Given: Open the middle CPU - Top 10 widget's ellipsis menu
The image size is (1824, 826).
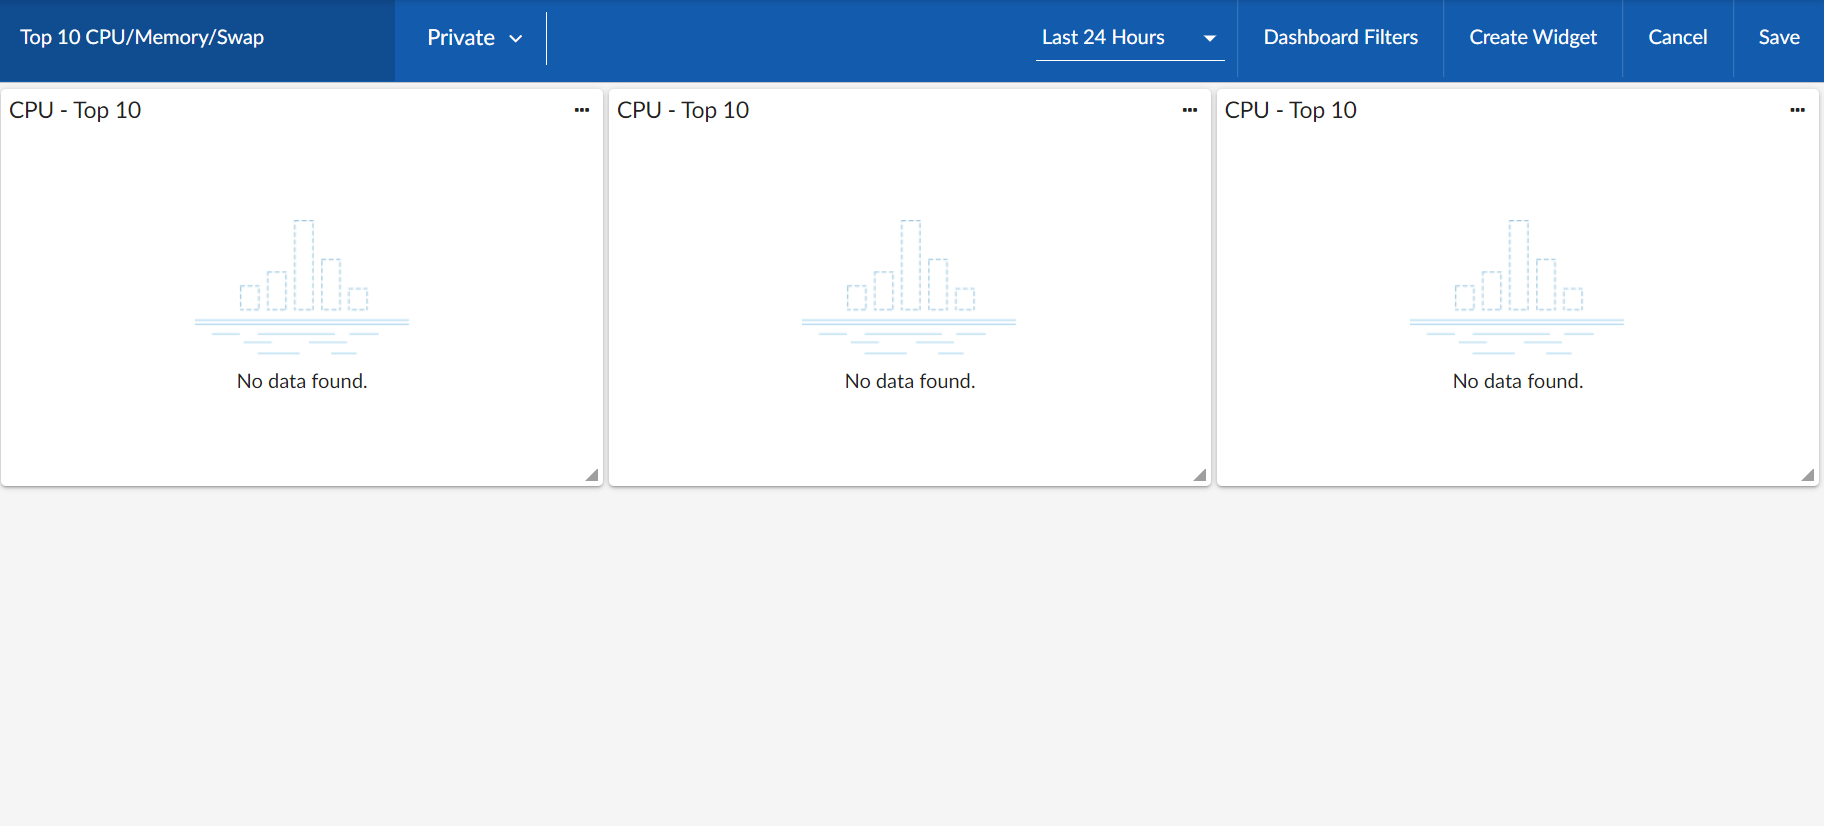Looking at the screenshot, I should [x=1189, y=110].
